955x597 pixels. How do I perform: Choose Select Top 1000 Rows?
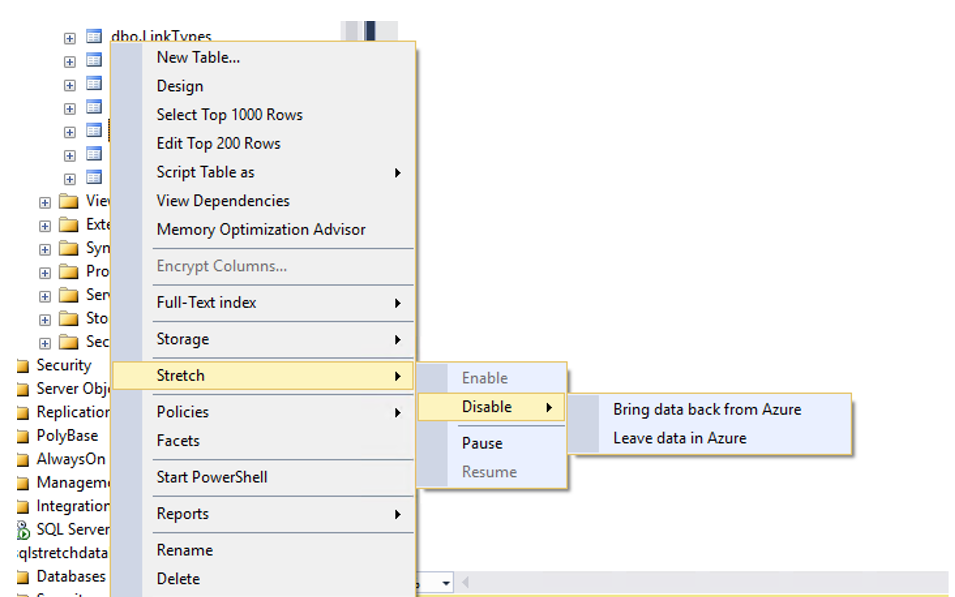point(229,115)
